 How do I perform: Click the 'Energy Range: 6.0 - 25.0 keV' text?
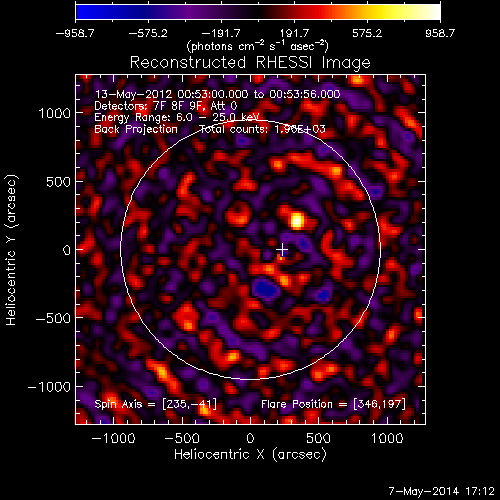pyautogui.click(x=177, y=117)
